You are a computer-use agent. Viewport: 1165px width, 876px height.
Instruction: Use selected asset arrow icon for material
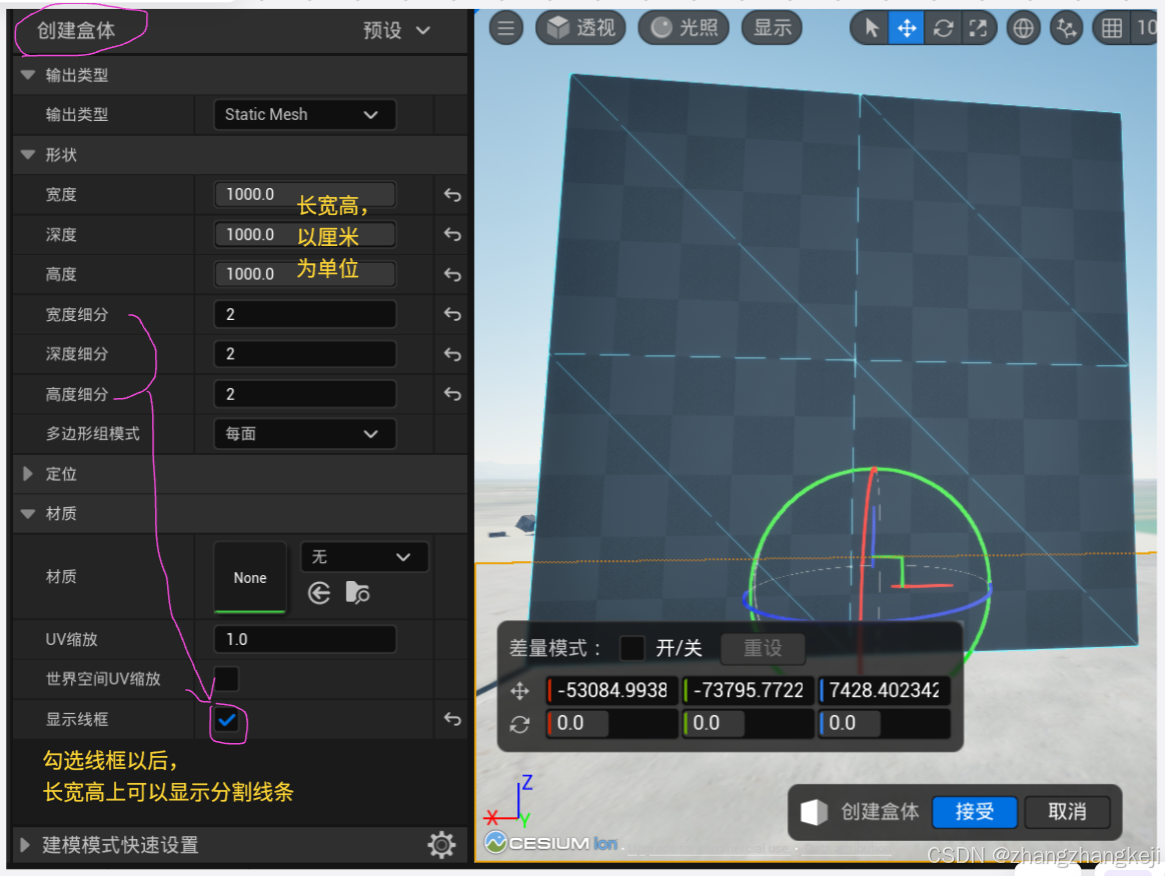pos(319,593)
